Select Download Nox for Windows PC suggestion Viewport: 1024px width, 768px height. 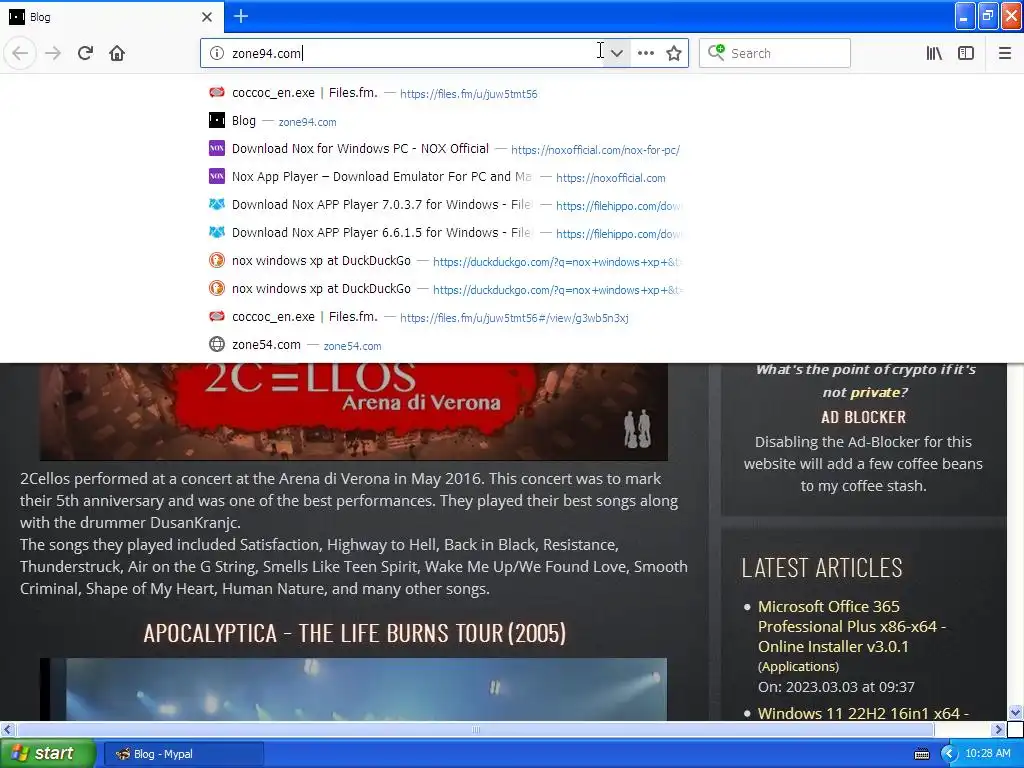(x=445, y=149)
